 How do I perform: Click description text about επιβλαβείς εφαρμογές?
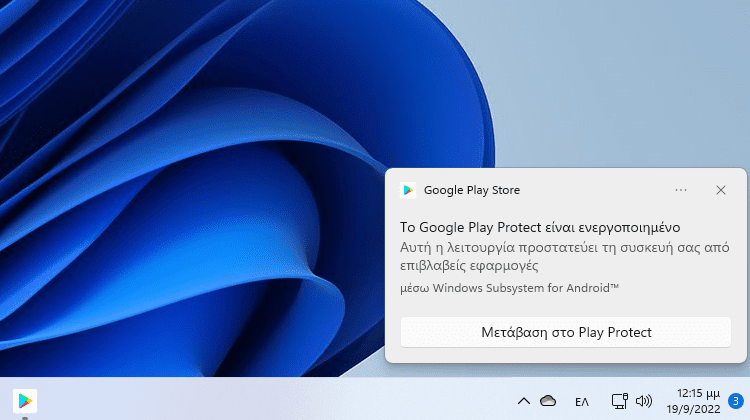click(x=565, y=256)
